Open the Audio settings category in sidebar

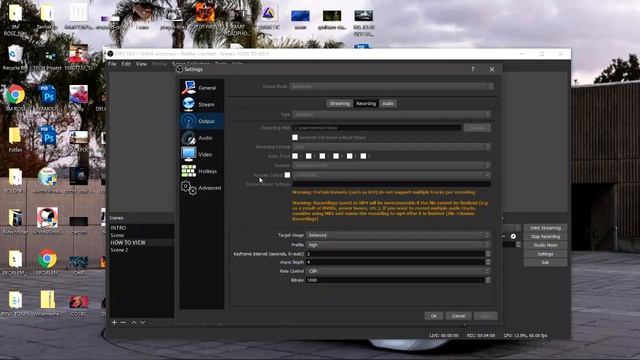click(x=202, y=138)
